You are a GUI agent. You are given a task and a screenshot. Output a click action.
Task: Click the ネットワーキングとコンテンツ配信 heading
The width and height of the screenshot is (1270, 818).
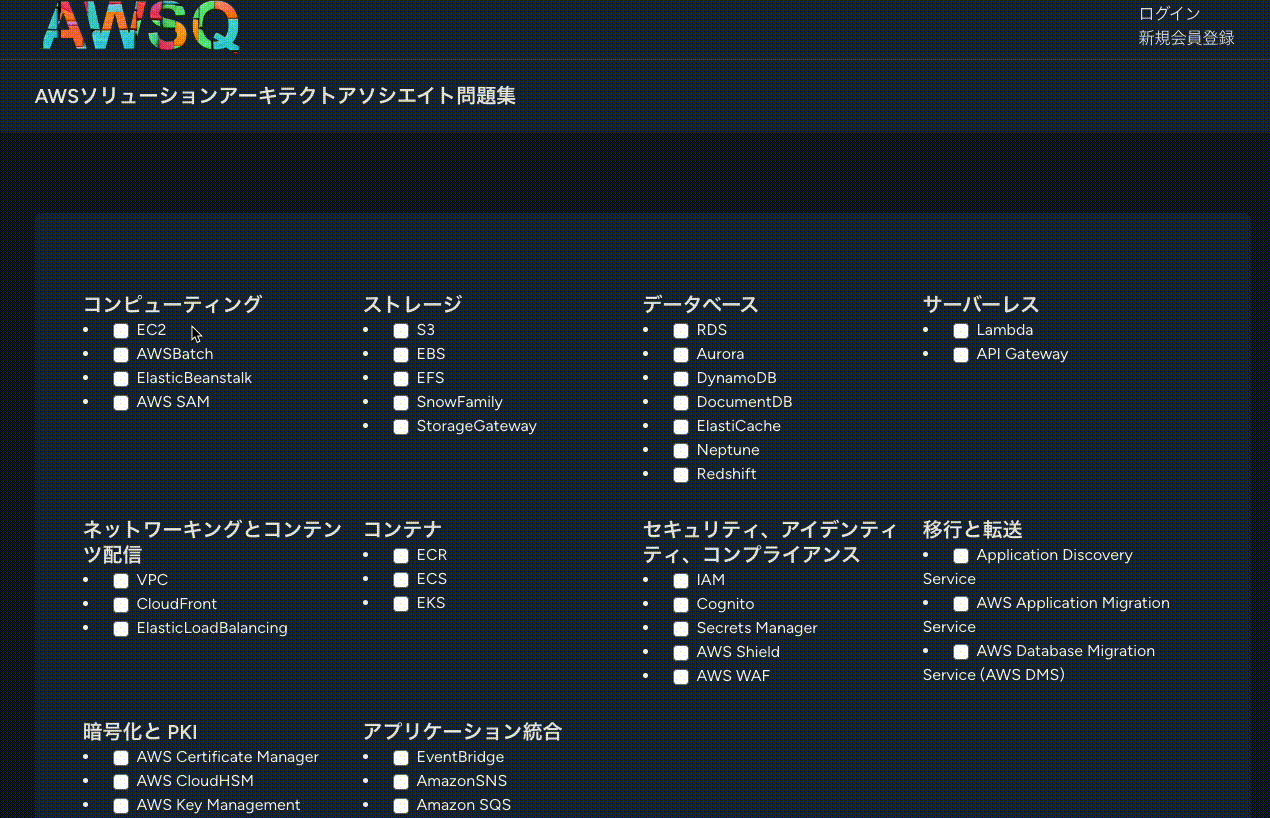coord(212,541)
